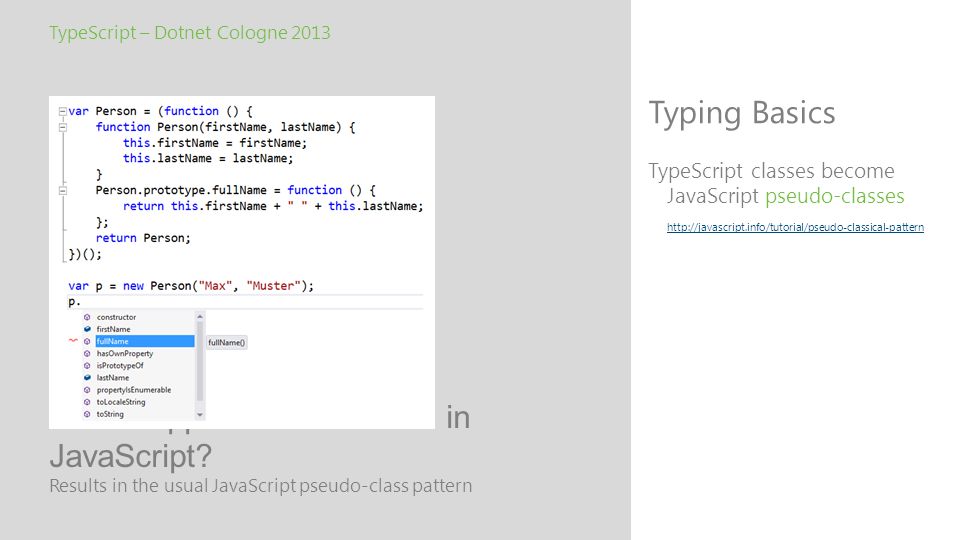Click the 'TypeScript – Dotnet Cologne 2013' title
Viewport: 960px width, 540px height.
point(190,32)
